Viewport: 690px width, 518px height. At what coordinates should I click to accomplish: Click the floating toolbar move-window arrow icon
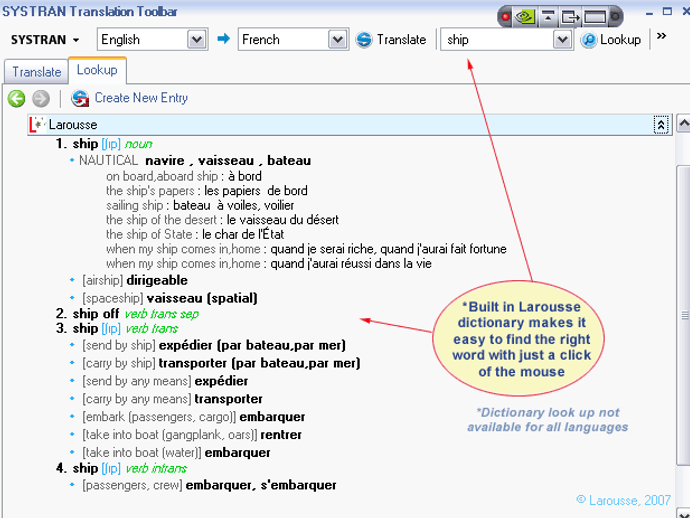[x=571, y=17]
